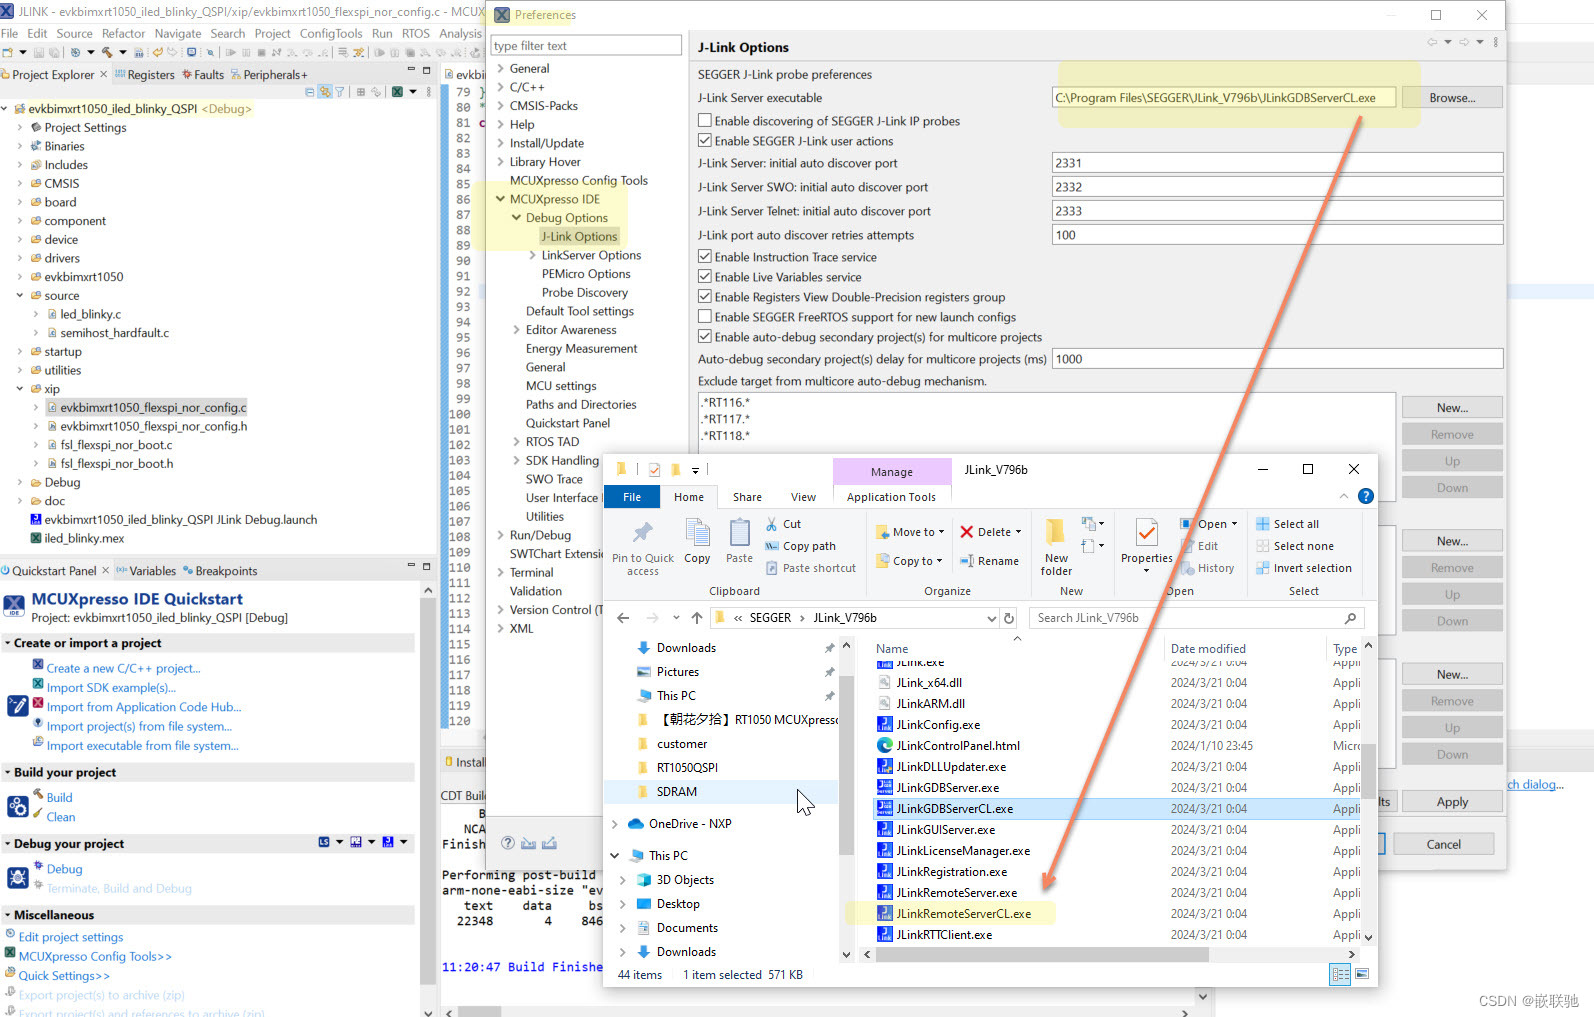The width and height of the screenshot is (1594, 1017).
Task: Click the Copy icon in the Explorer ribbon
Action: (697, 532)
